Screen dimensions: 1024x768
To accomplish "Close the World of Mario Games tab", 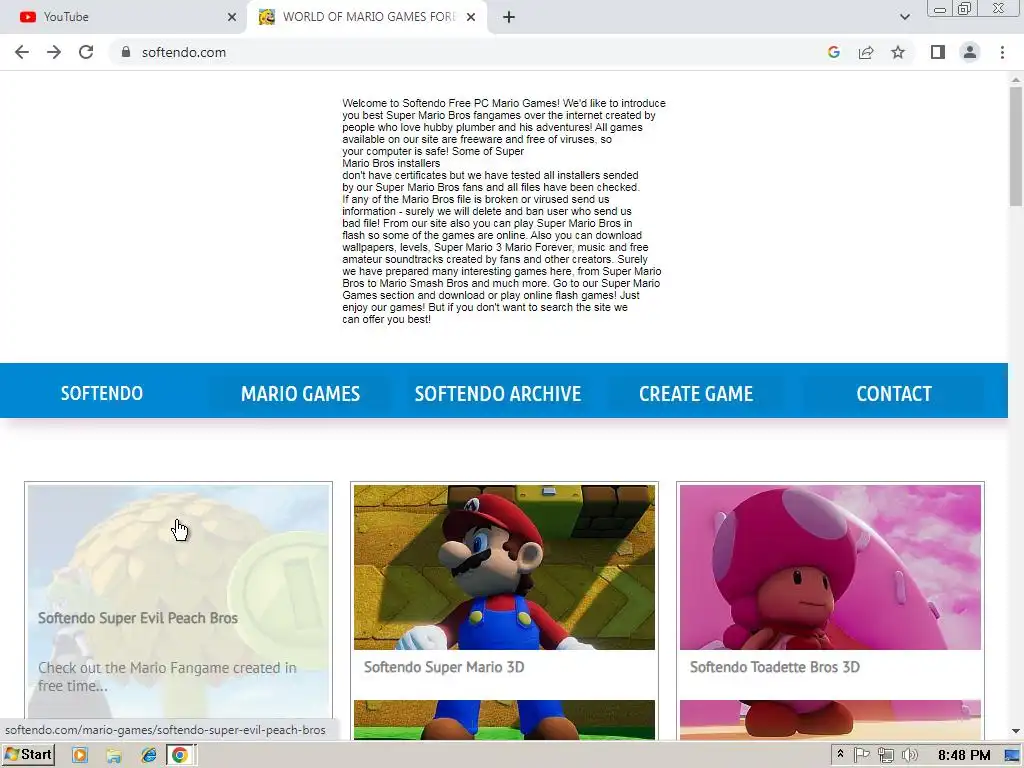I will tap(471, 17).
